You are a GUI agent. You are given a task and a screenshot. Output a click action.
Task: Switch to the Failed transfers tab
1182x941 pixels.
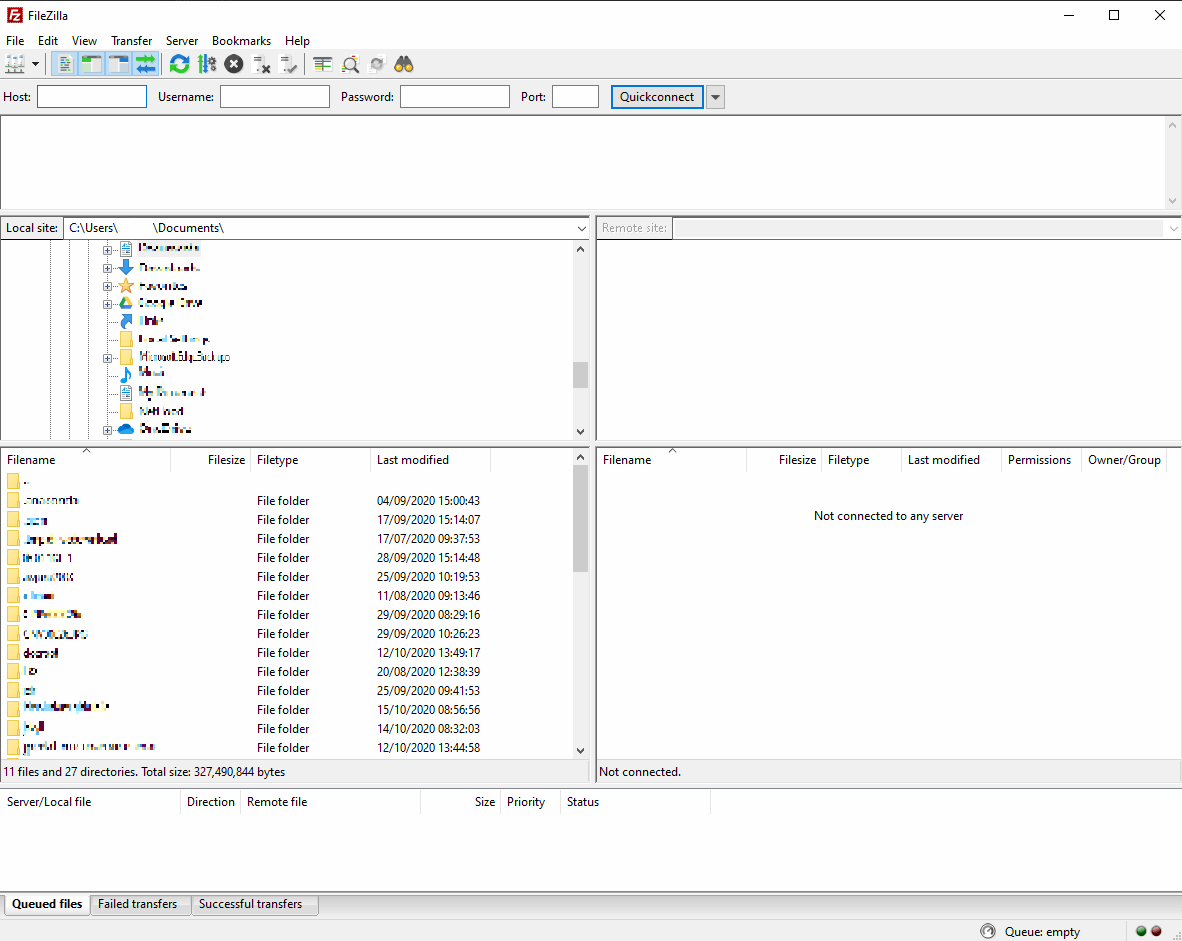pos(140,904)
